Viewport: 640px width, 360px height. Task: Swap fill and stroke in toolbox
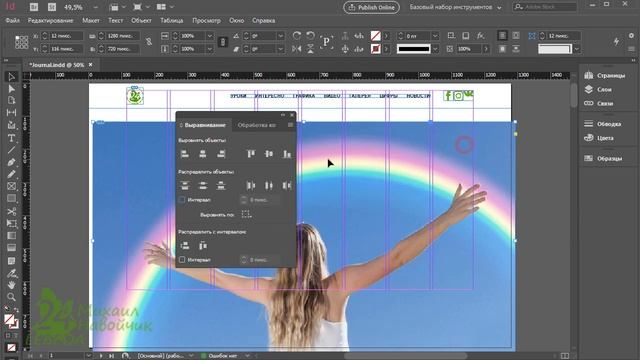tap(16, 311)
